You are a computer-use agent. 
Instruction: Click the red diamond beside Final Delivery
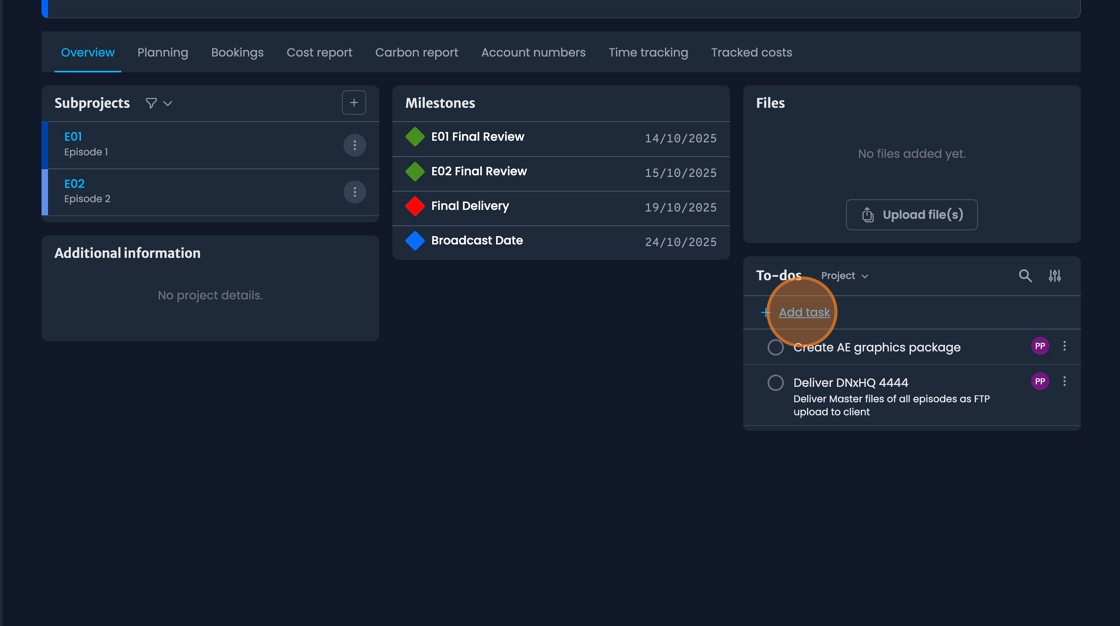(414, 206)
